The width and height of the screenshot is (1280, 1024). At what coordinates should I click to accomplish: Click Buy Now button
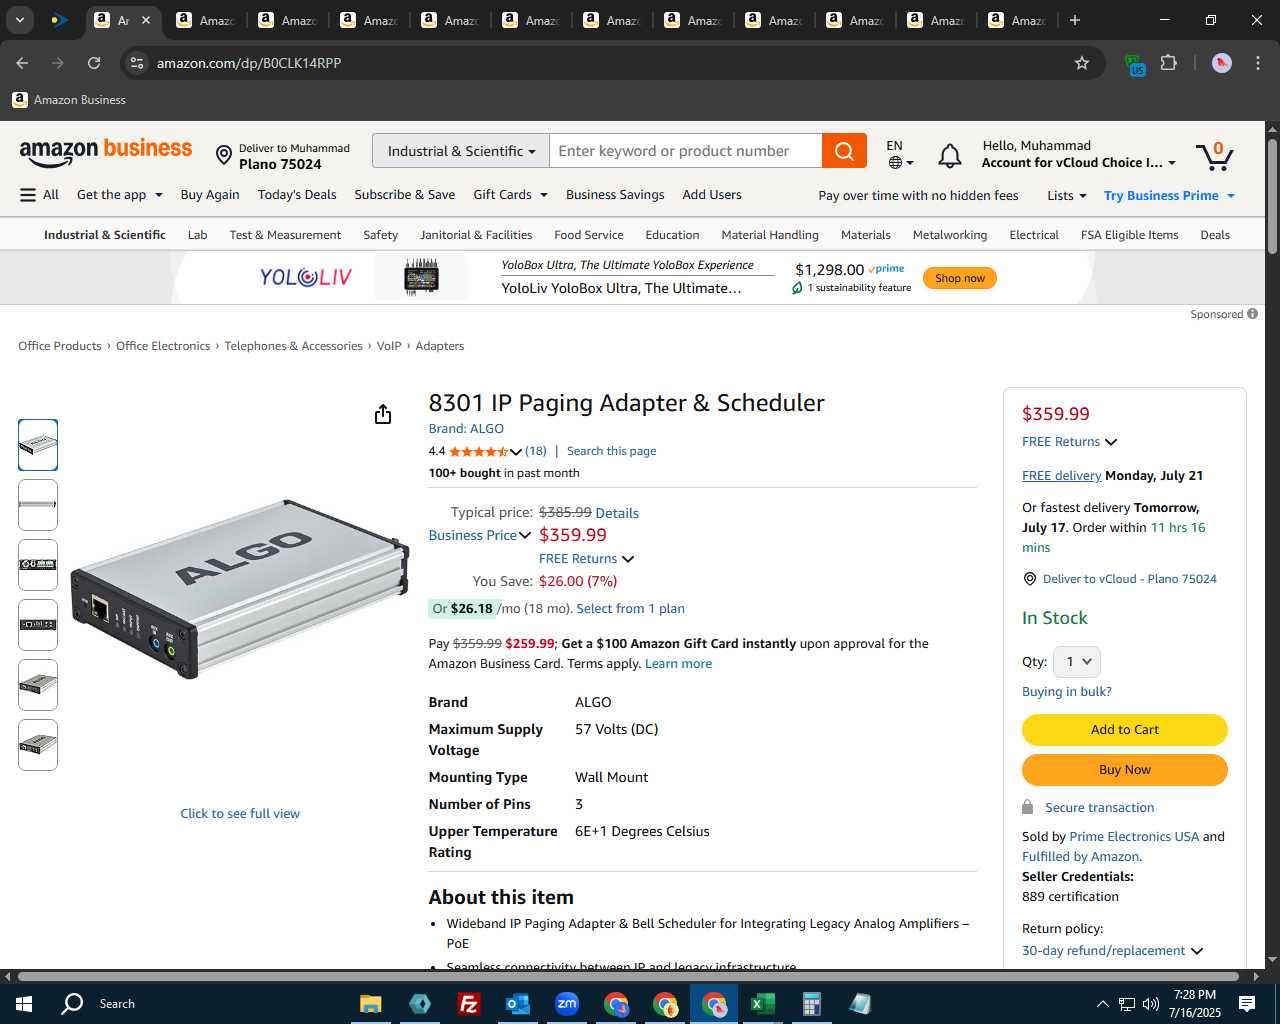click(x=1125, y=770)
